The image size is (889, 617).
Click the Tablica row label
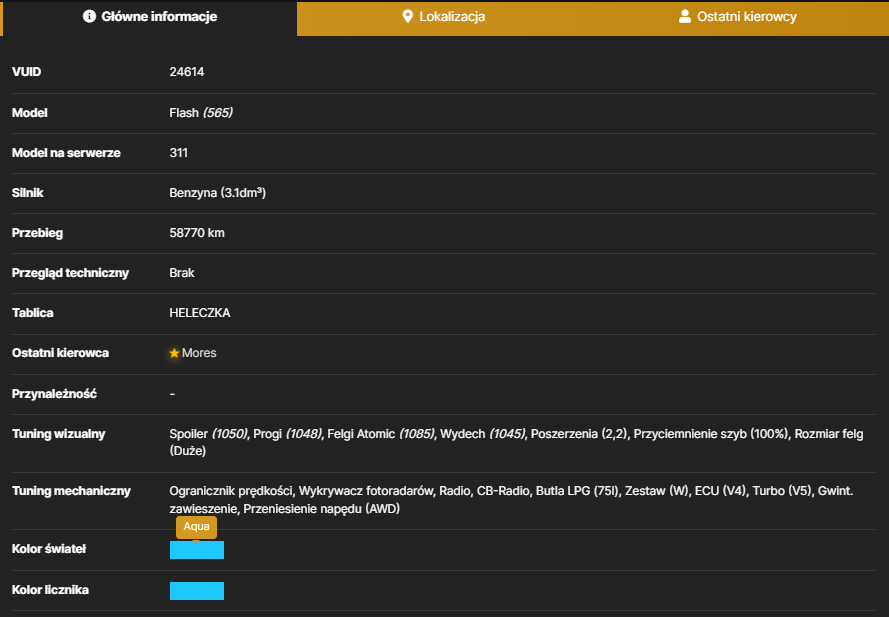tap(32, 313)
